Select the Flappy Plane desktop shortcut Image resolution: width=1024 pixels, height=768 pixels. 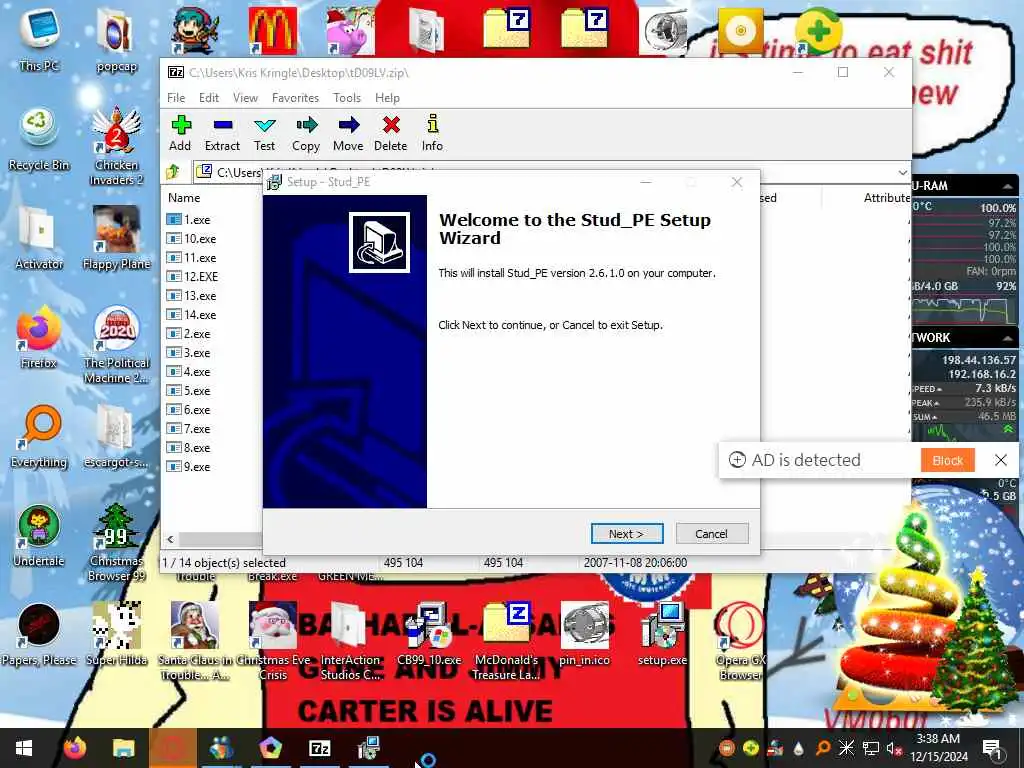(x=116, y=238)
